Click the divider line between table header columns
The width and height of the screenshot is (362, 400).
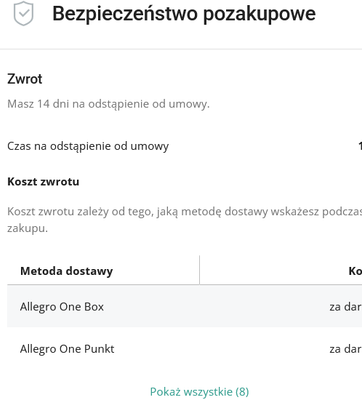(200, 270)
